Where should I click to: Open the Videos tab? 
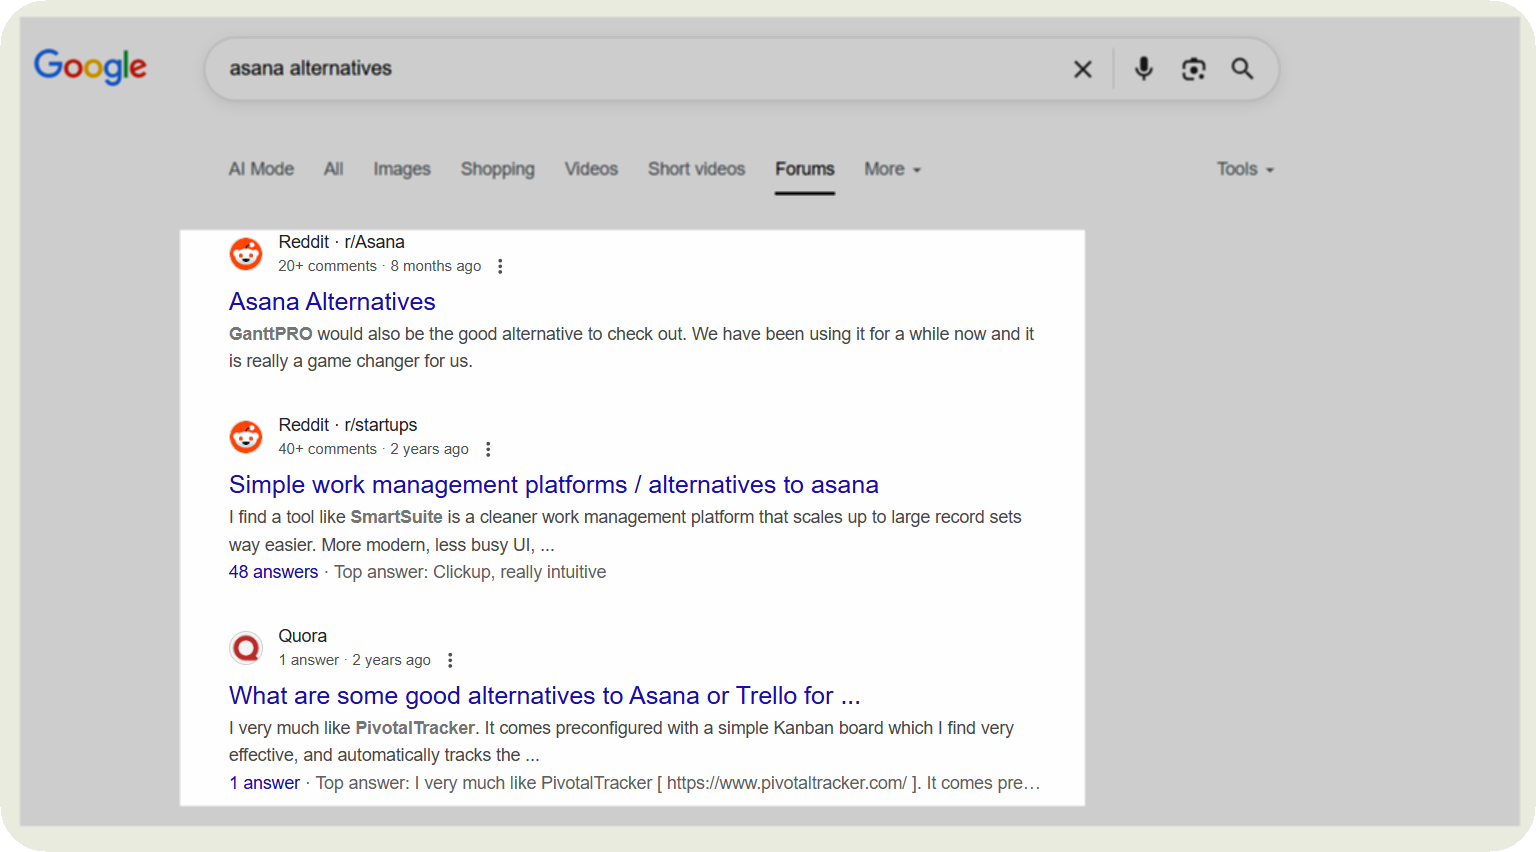point(591,169)
